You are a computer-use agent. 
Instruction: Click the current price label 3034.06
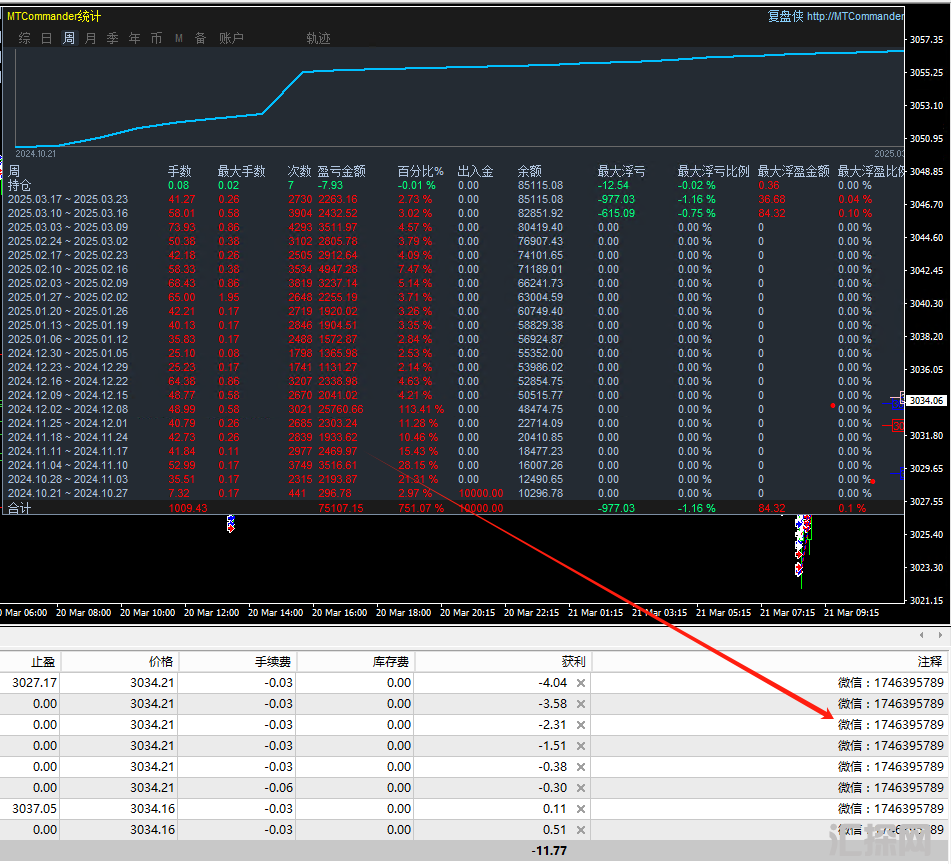pos(926,400)
